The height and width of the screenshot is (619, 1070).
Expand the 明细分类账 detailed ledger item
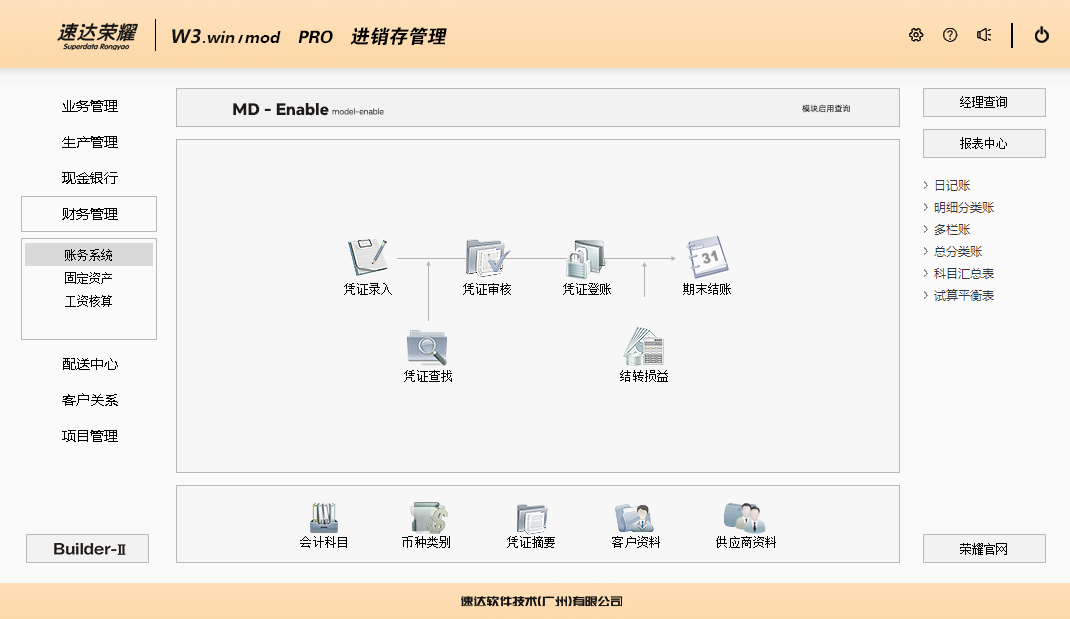click(963, 208)
